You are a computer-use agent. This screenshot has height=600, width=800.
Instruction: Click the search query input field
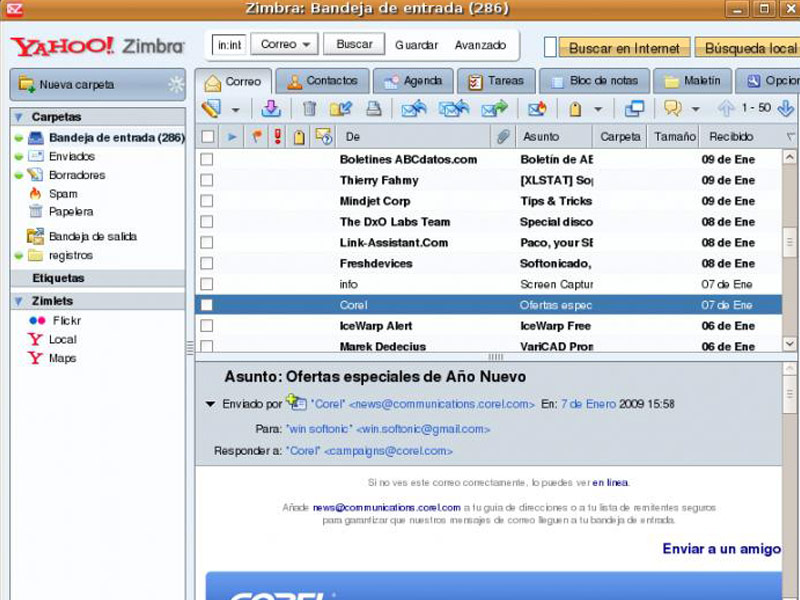coord(229,45)
